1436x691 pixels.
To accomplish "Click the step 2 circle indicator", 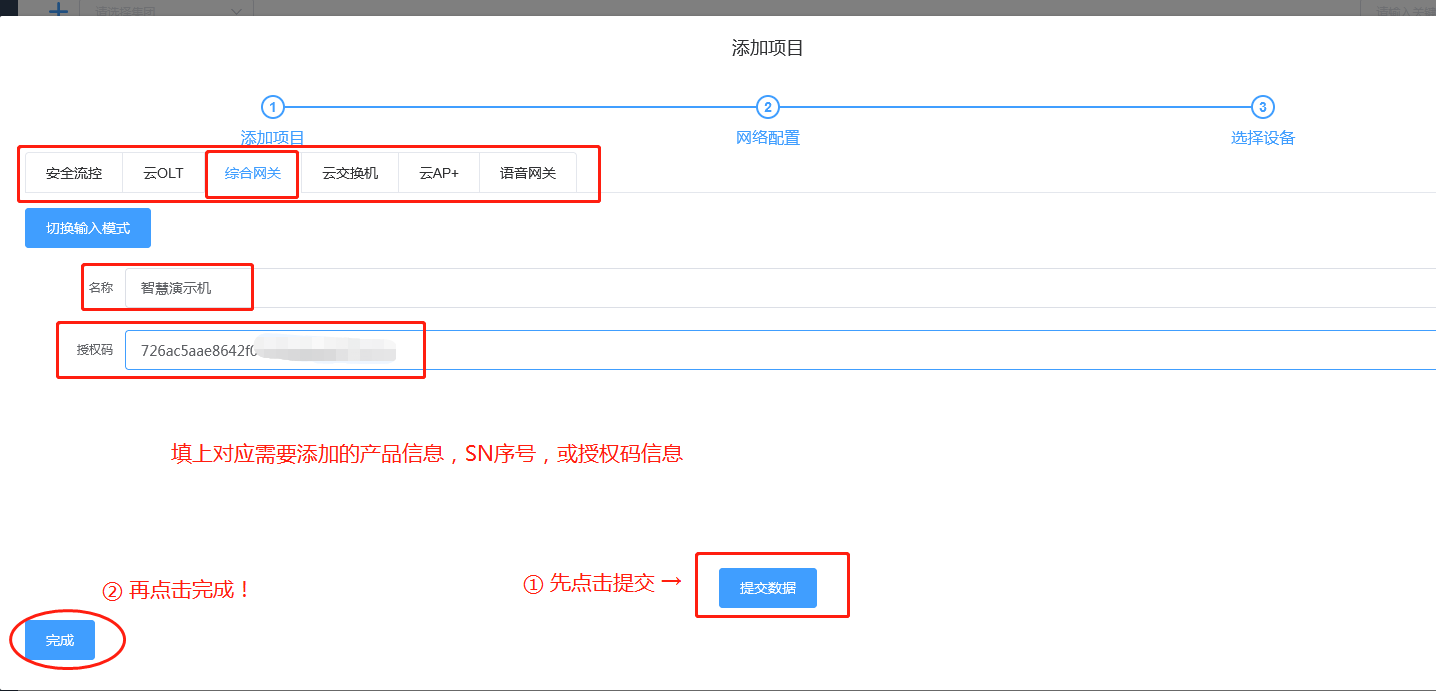I will click(x=767, y=107).
